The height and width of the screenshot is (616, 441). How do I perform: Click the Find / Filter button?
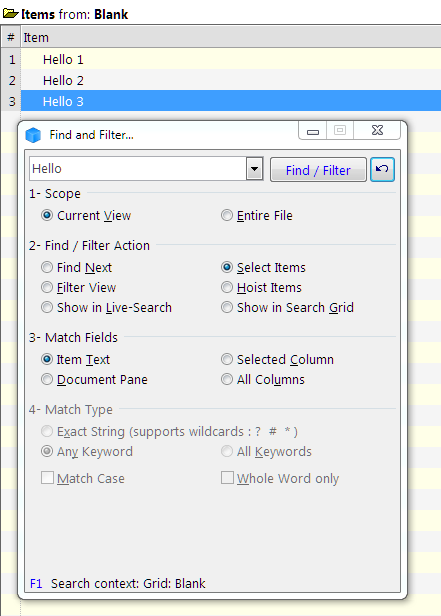(x=318, y=170)
